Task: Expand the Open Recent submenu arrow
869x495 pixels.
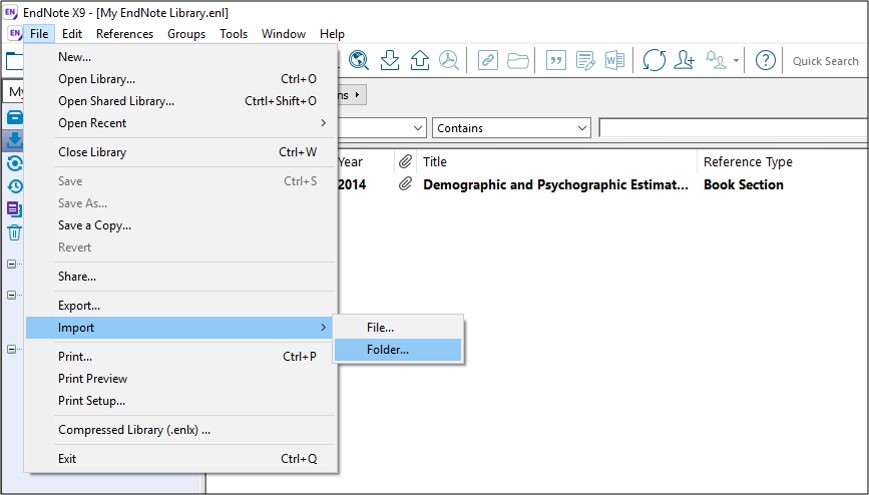Action: (x=323, y=123)
